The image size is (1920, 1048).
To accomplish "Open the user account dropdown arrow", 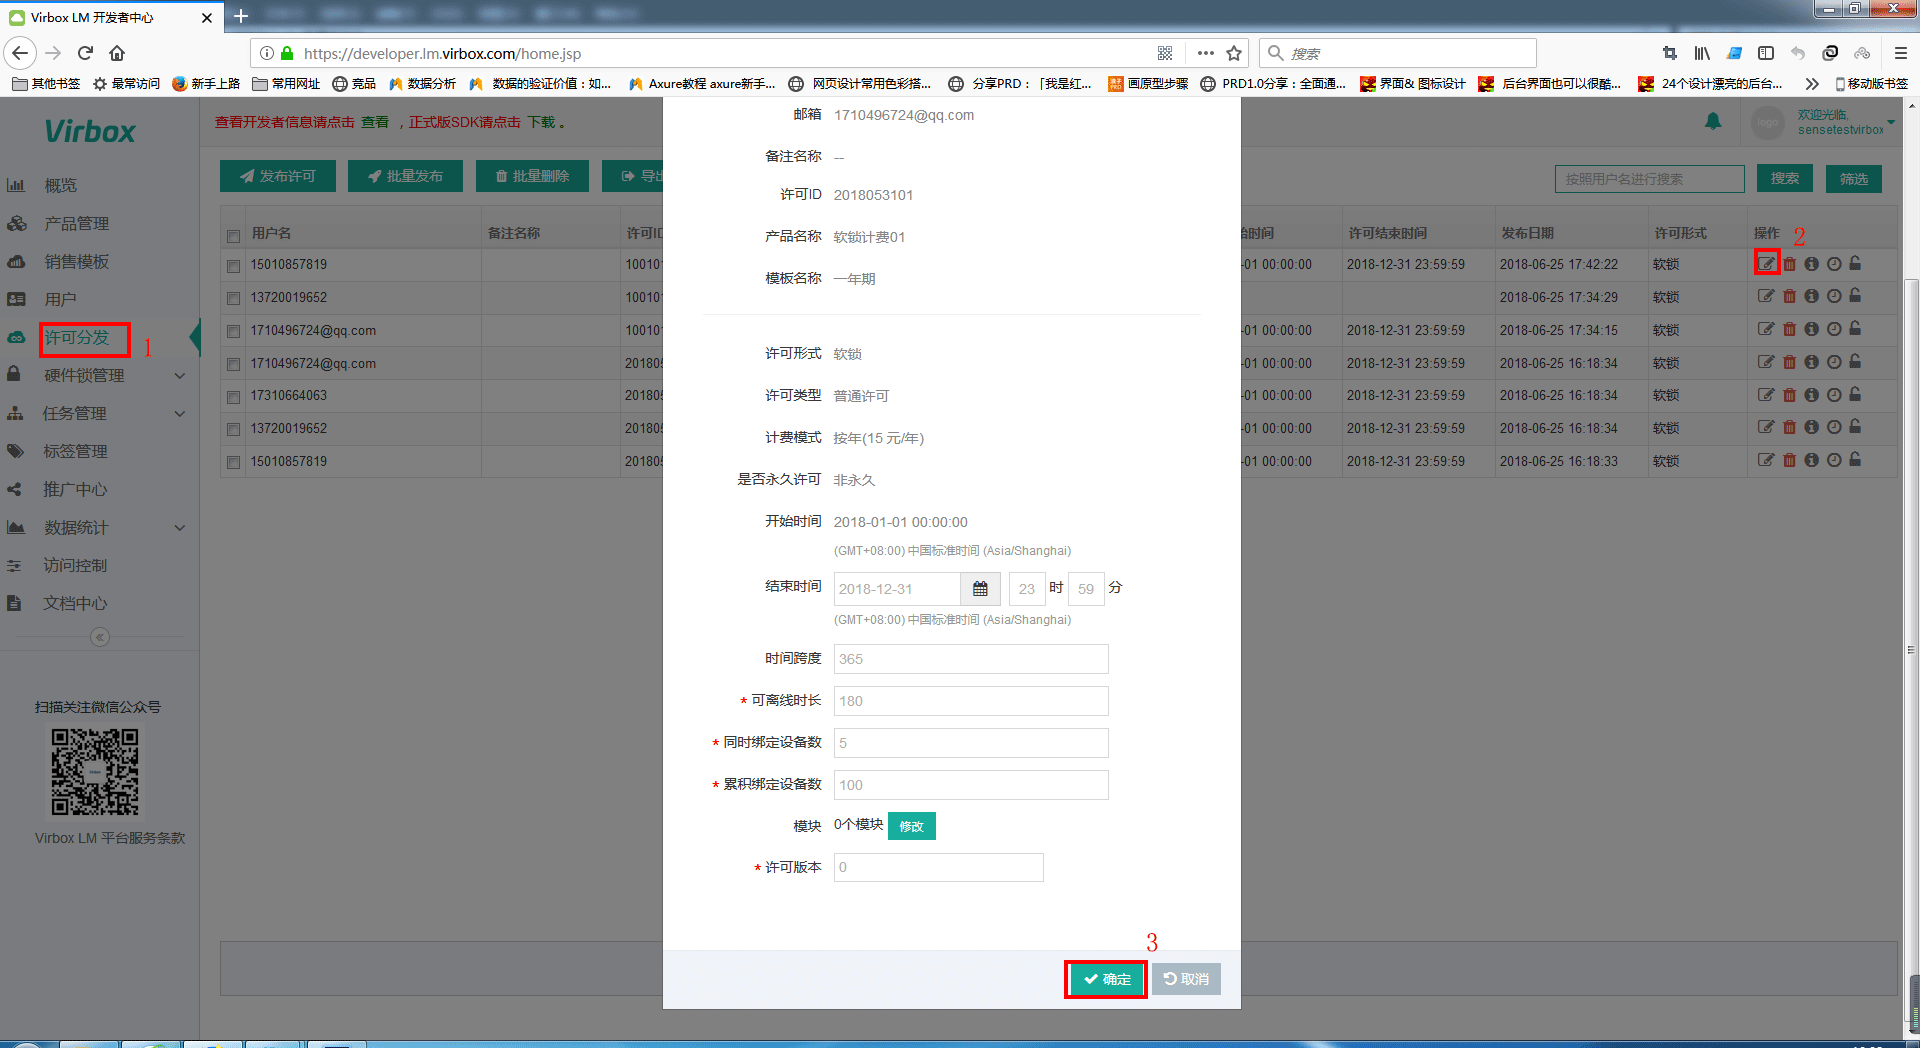I will tap(1891, 122).
